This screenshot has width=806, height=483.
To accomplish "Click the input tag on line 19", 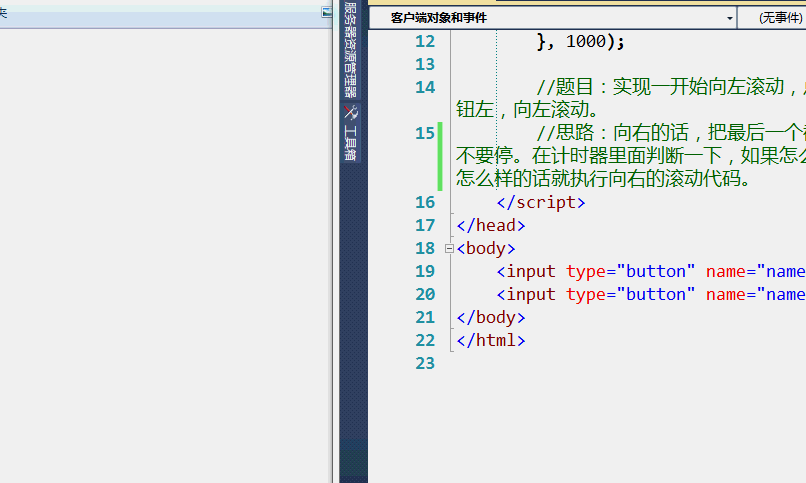I will click(651, 271).
